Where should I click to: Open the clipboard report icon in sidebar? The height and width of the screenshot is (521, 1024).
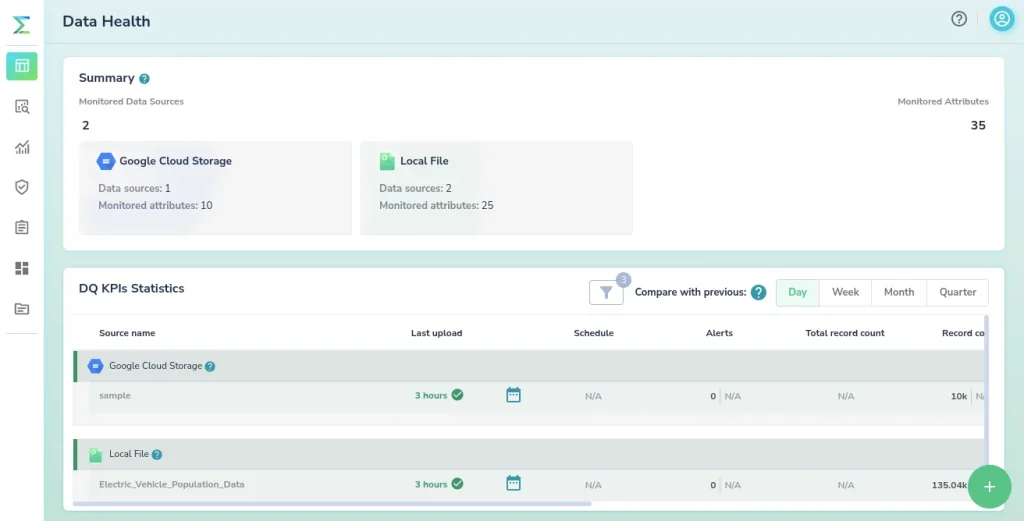[x=22, y=227]
